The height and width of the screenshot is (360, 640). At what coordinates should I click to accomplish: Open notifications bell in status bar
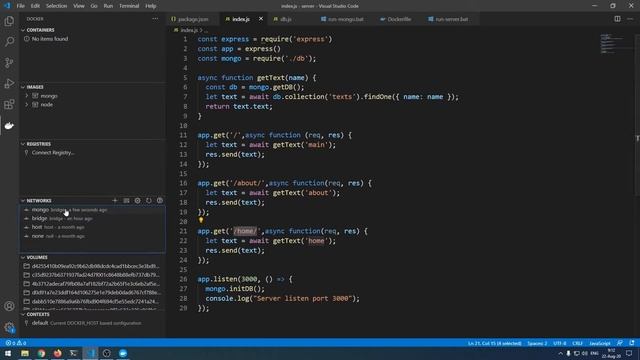point(631,343)
